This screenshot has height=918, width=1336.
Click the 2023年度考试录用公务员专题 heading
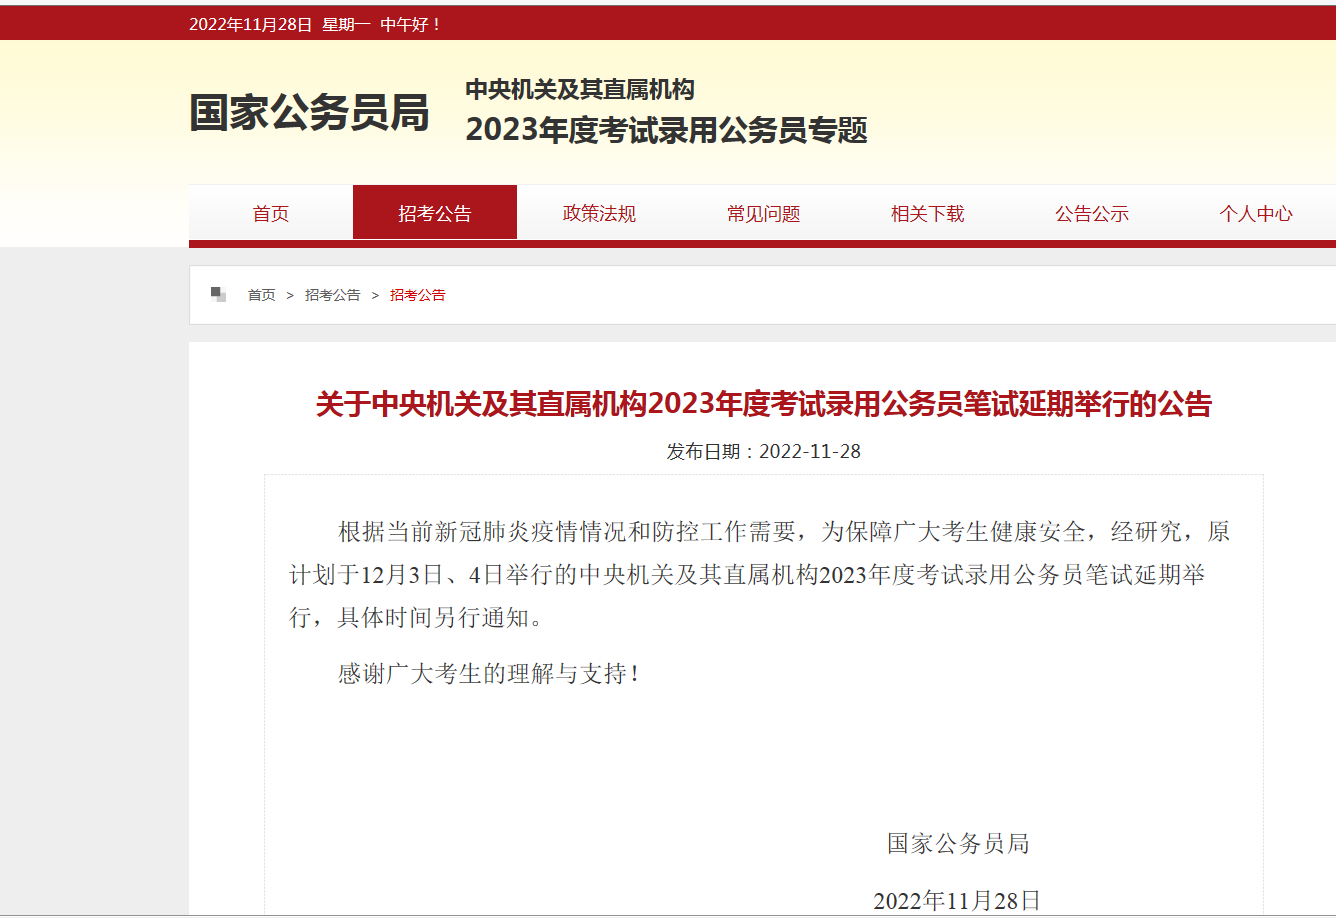(666, 130)
